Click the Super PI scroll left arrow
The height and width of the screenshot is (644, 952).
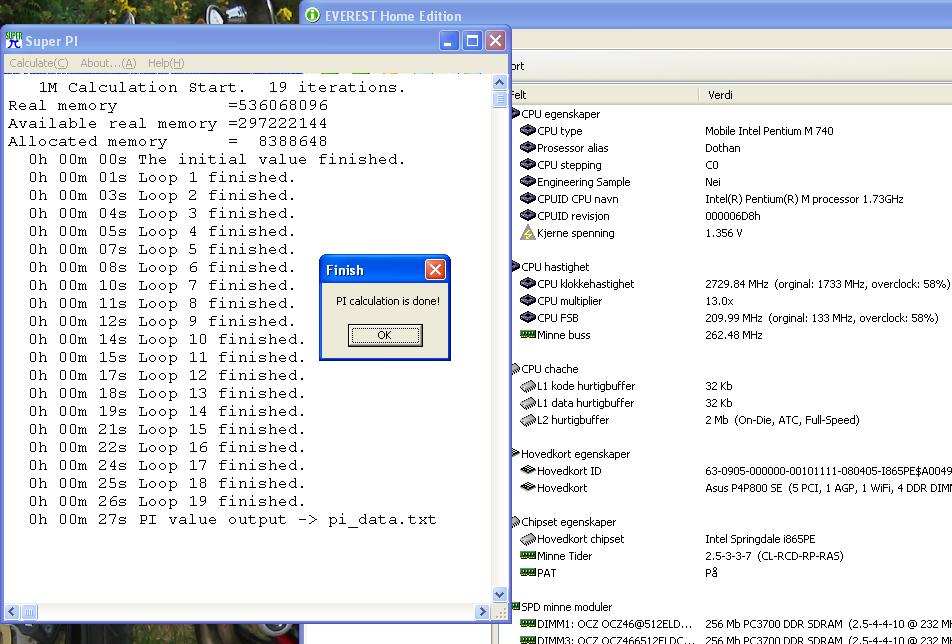pos(12,611)
